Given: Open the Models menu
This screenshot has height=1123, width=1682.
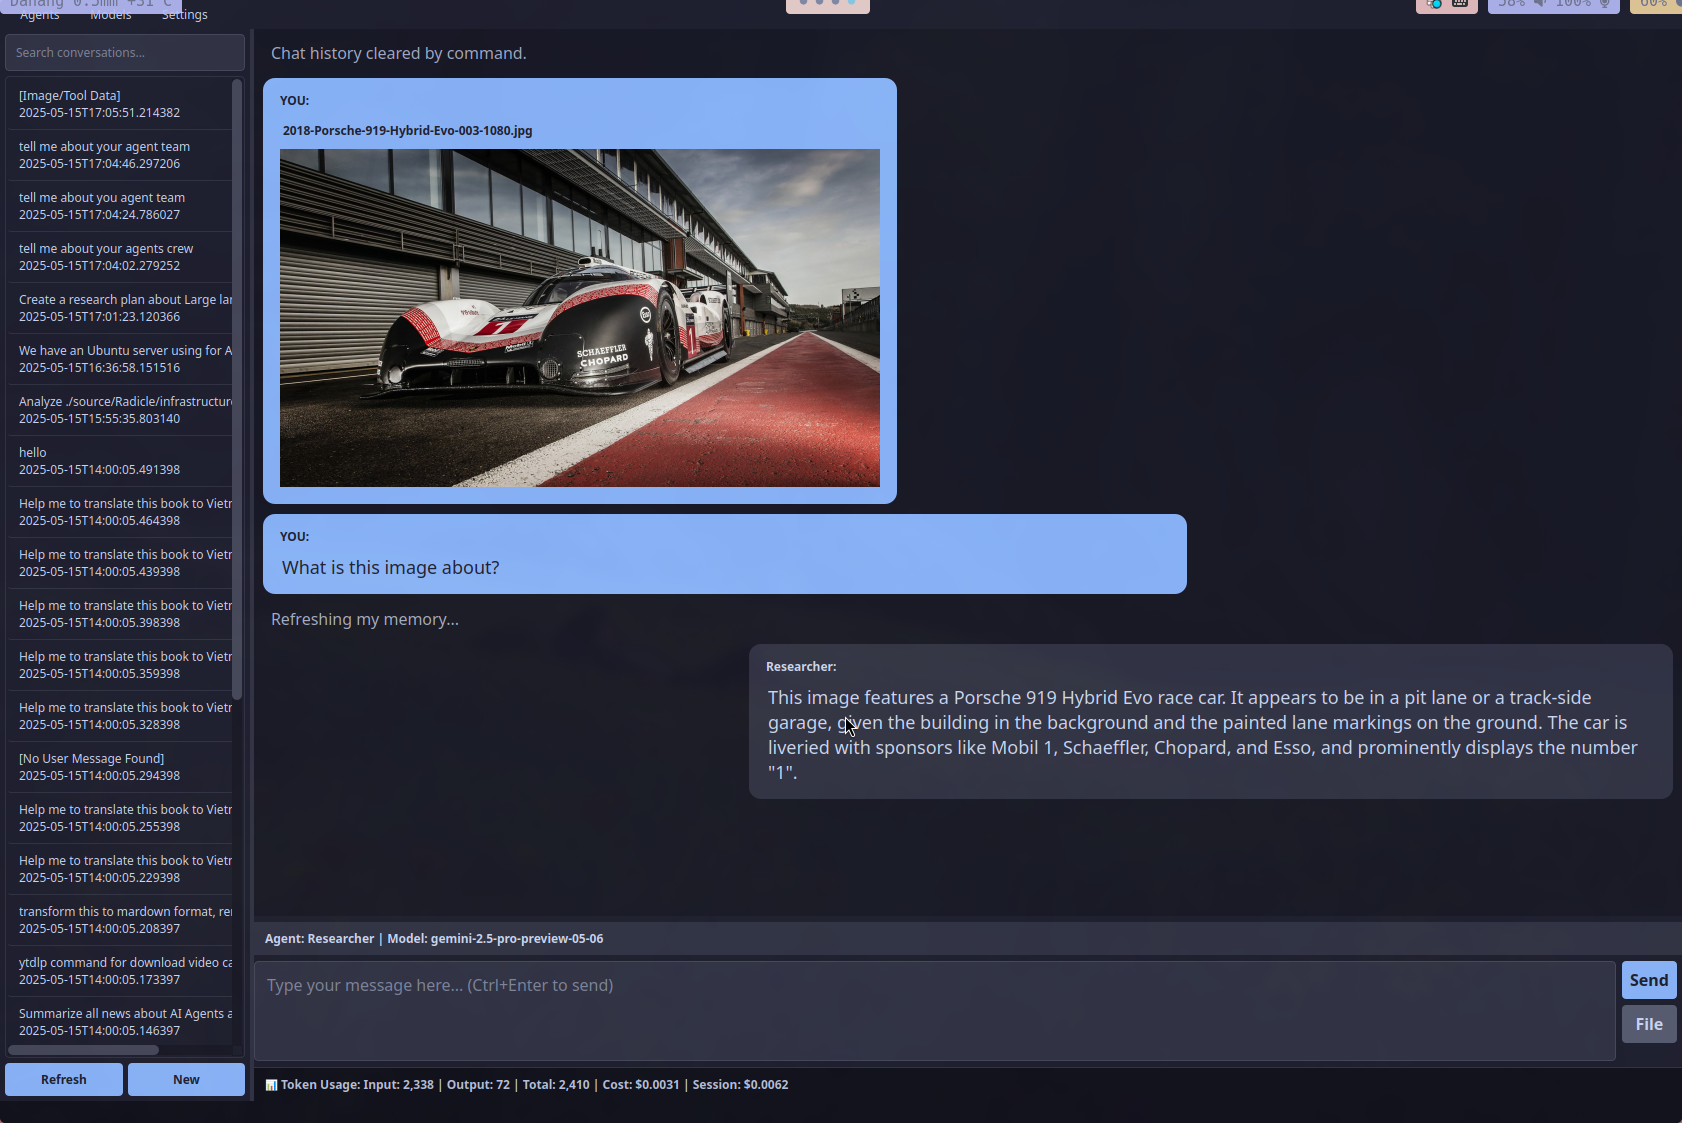Looking at the screenshot, I should [110, 14].
